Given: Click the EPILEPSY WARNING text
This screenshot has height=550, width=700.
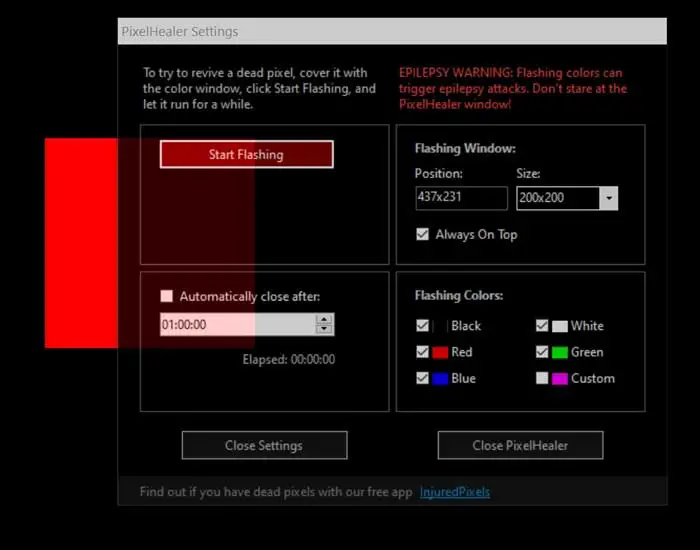Looking at the screenshot, I should [513, 88].
